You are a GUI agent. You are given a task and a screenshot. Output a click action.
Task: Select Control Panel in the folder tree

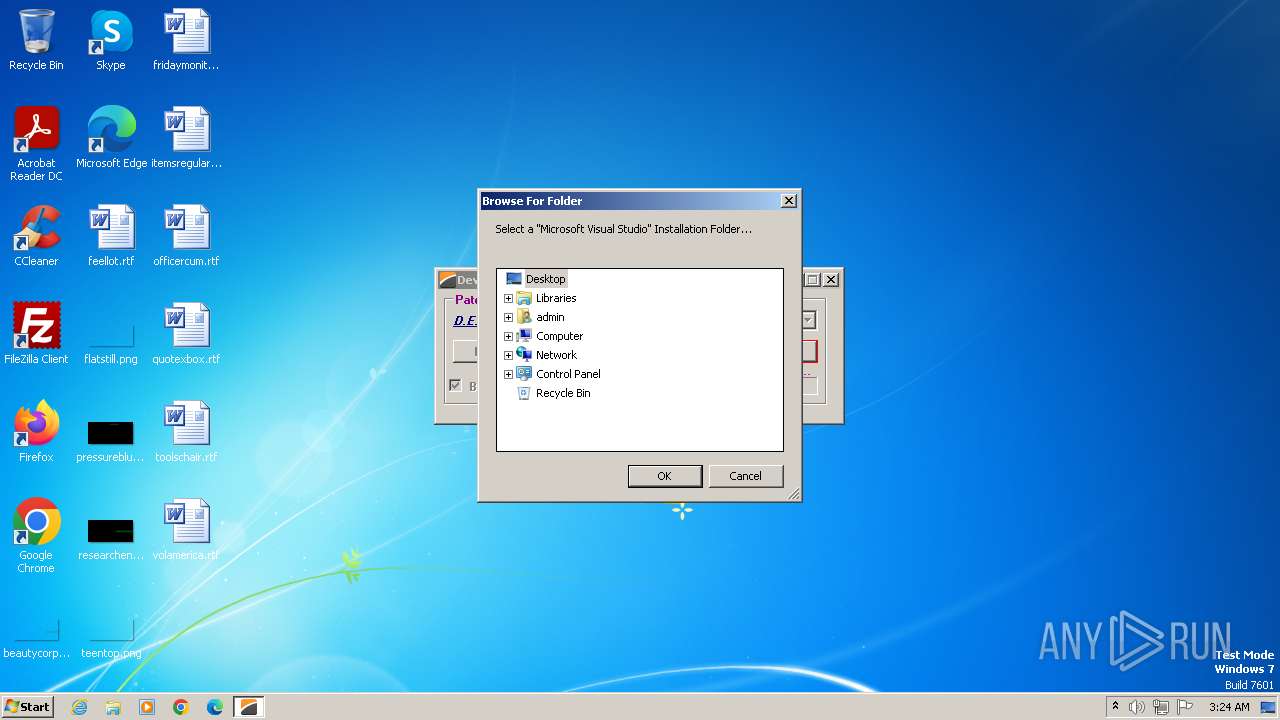pyautogui.click(x=568, y=374)
